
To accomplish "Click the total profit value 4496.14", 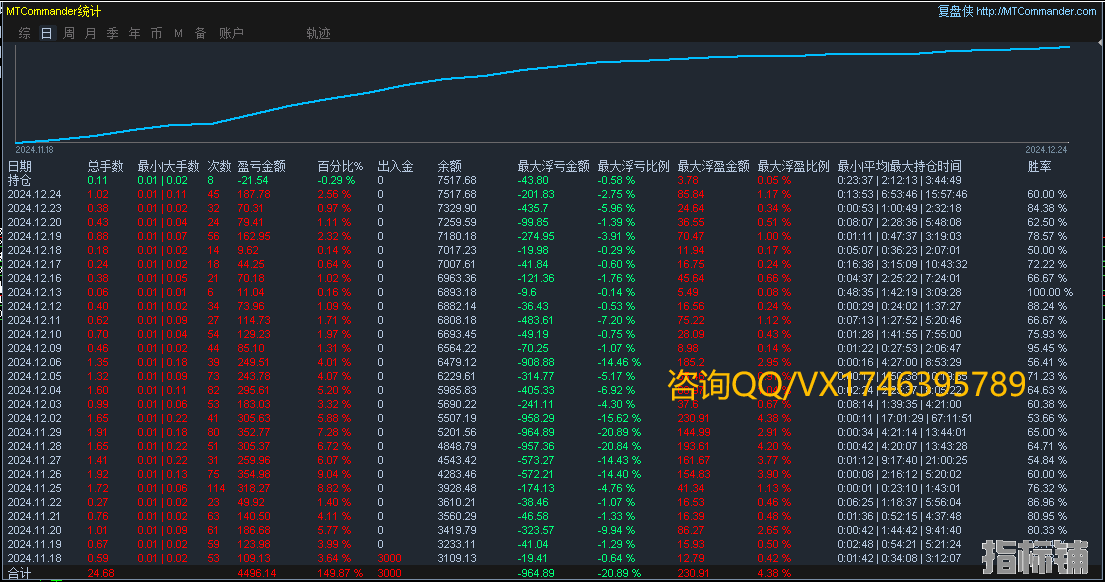I will point(257,574).
